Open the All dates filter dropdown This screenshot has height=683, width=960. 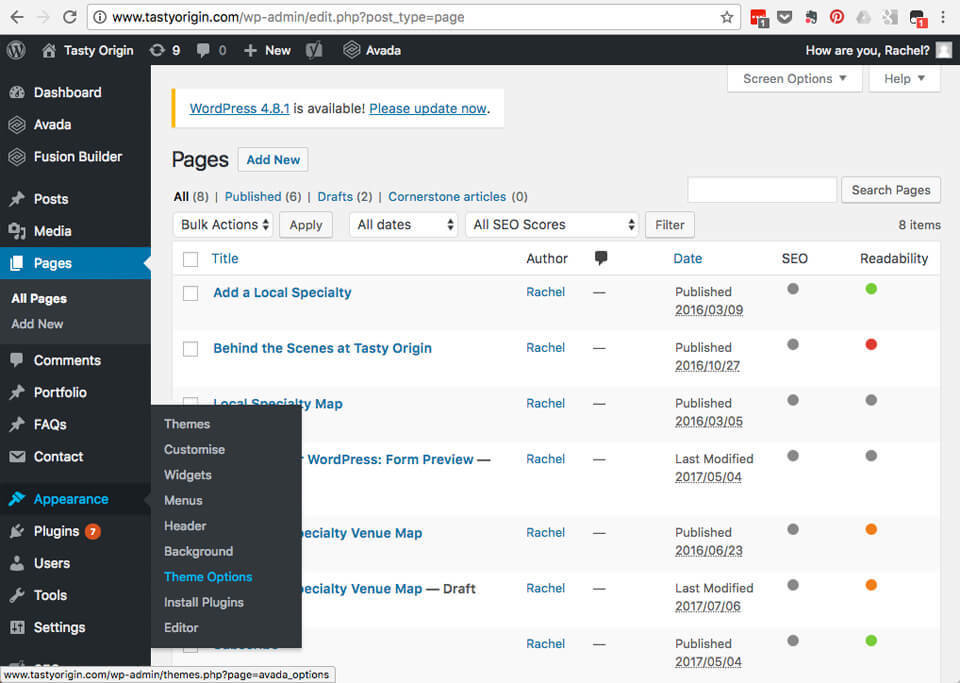pos(403,225)
